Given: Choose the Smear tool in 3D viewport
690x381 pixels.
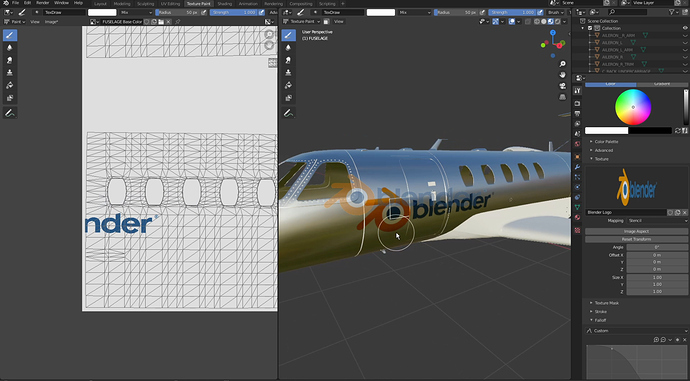Looking at the screenshot, I should [x=288, y=60].
